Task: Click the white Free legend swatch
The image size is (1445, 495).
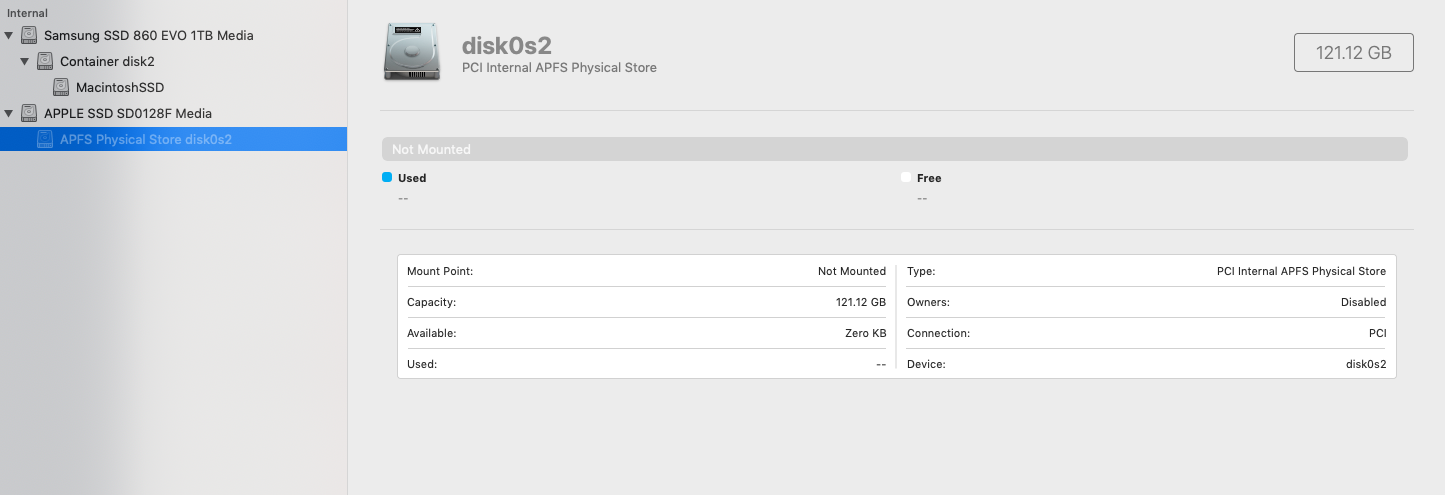Action: (906, 177)
